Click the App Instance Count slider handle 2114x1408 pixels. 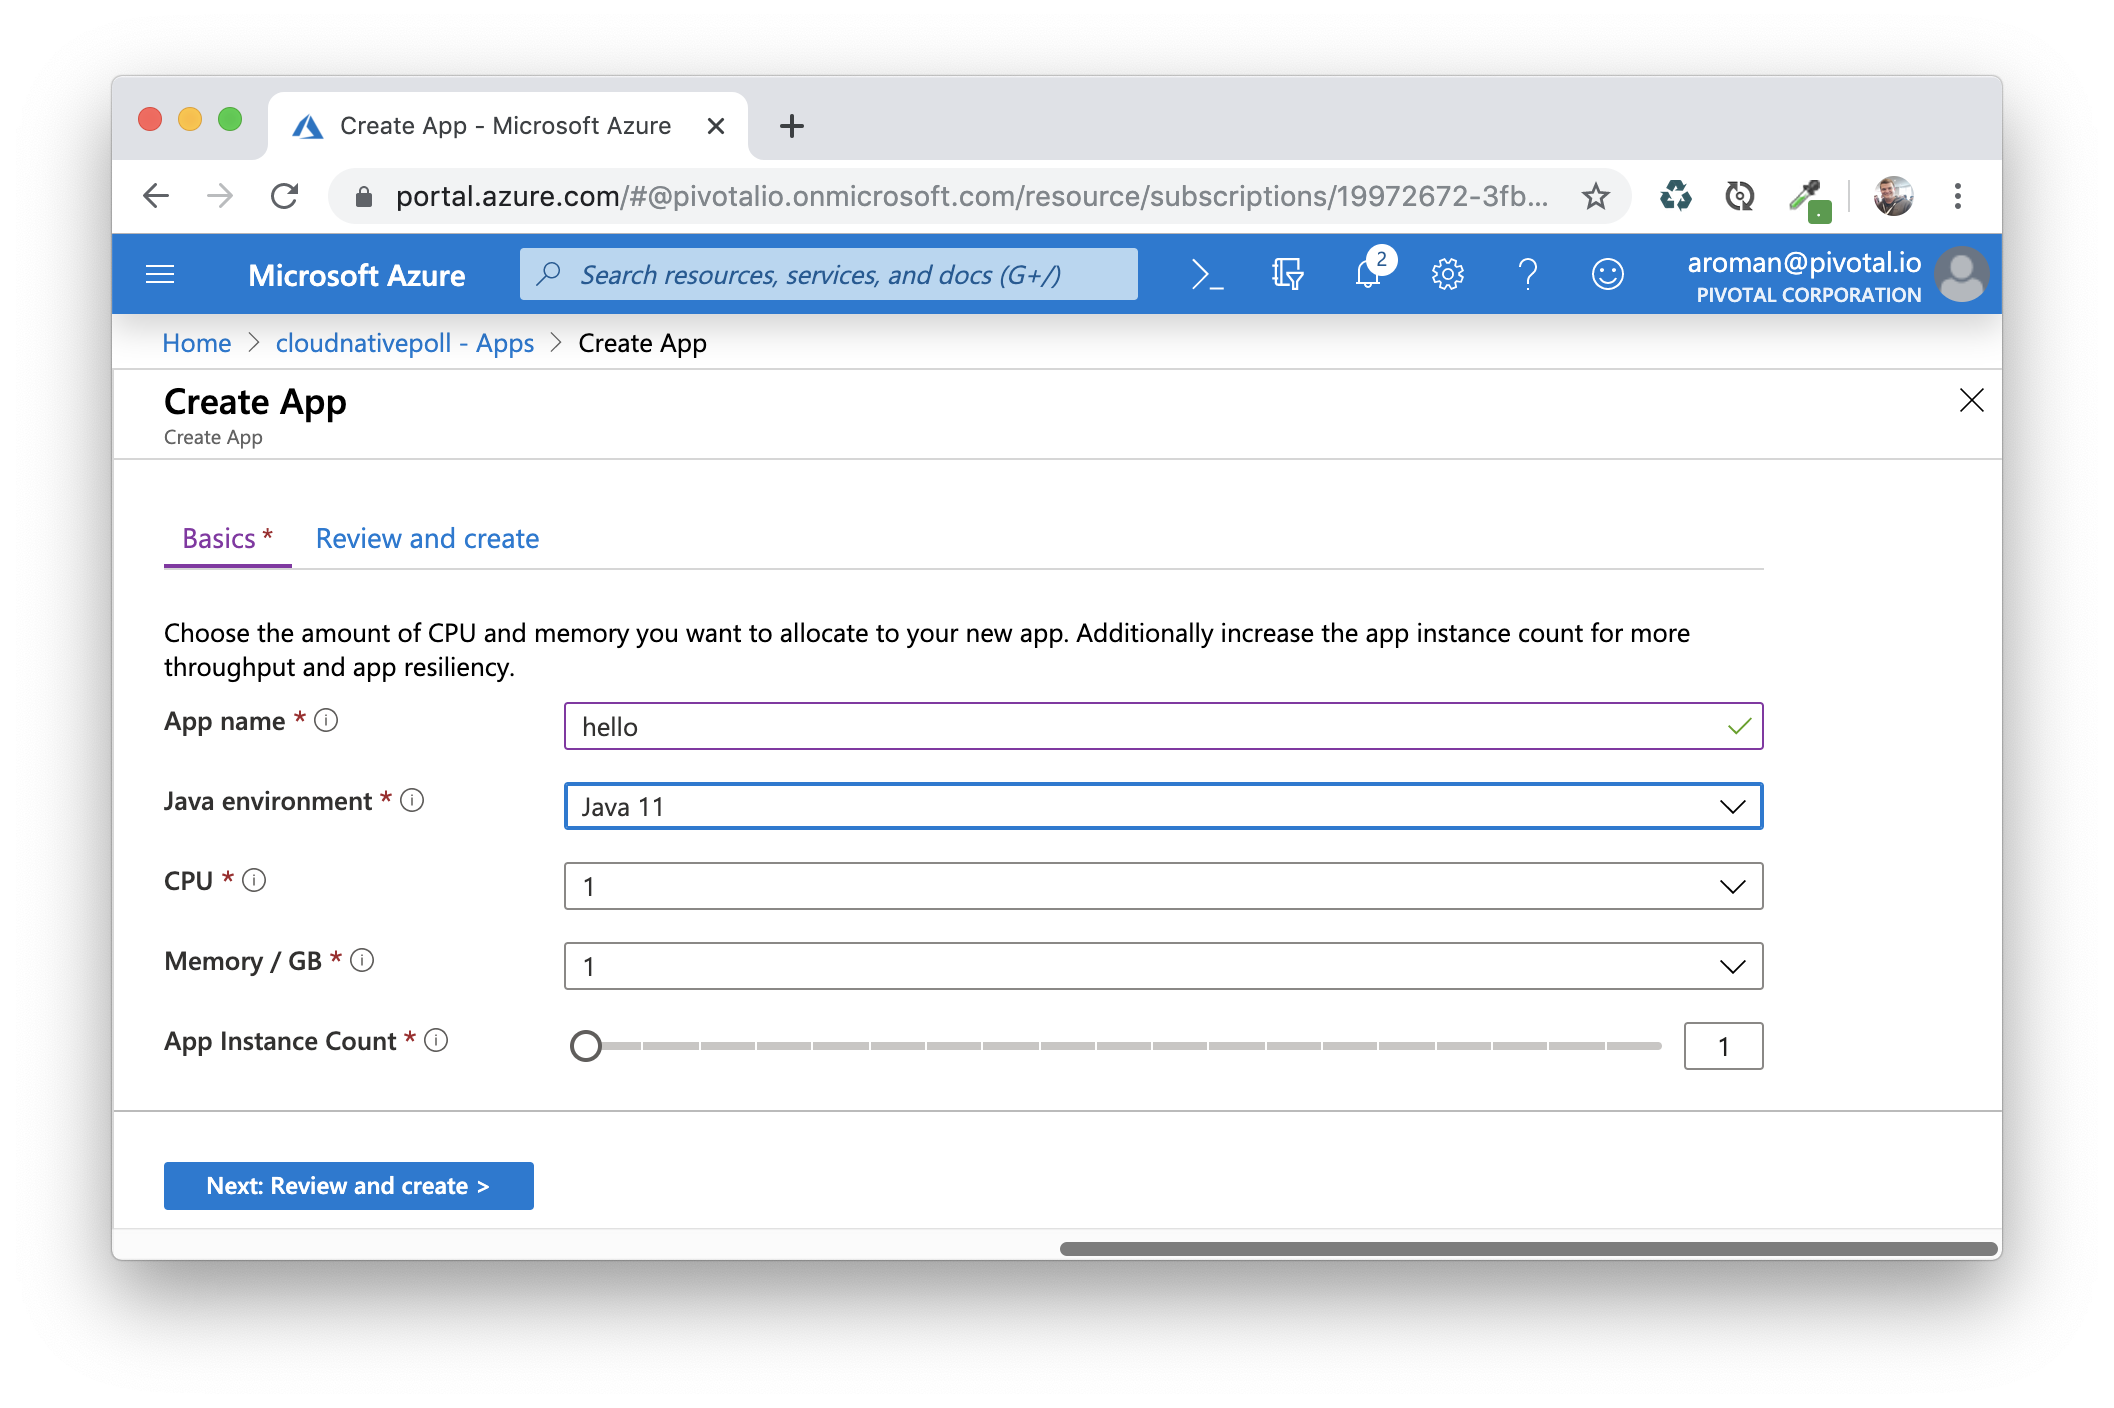586,1046
